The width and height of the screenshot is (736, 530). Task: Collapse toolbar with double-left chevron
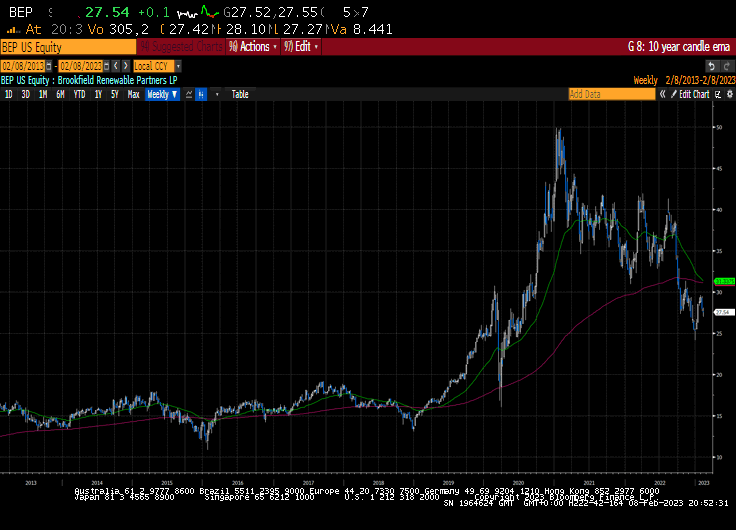point(662,94)
